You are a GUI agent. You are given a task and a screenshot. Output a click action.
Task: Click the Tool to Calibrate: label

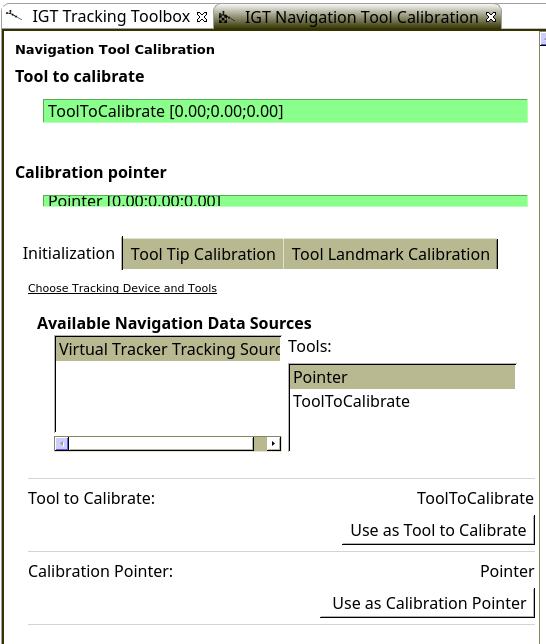click(92, 498)
